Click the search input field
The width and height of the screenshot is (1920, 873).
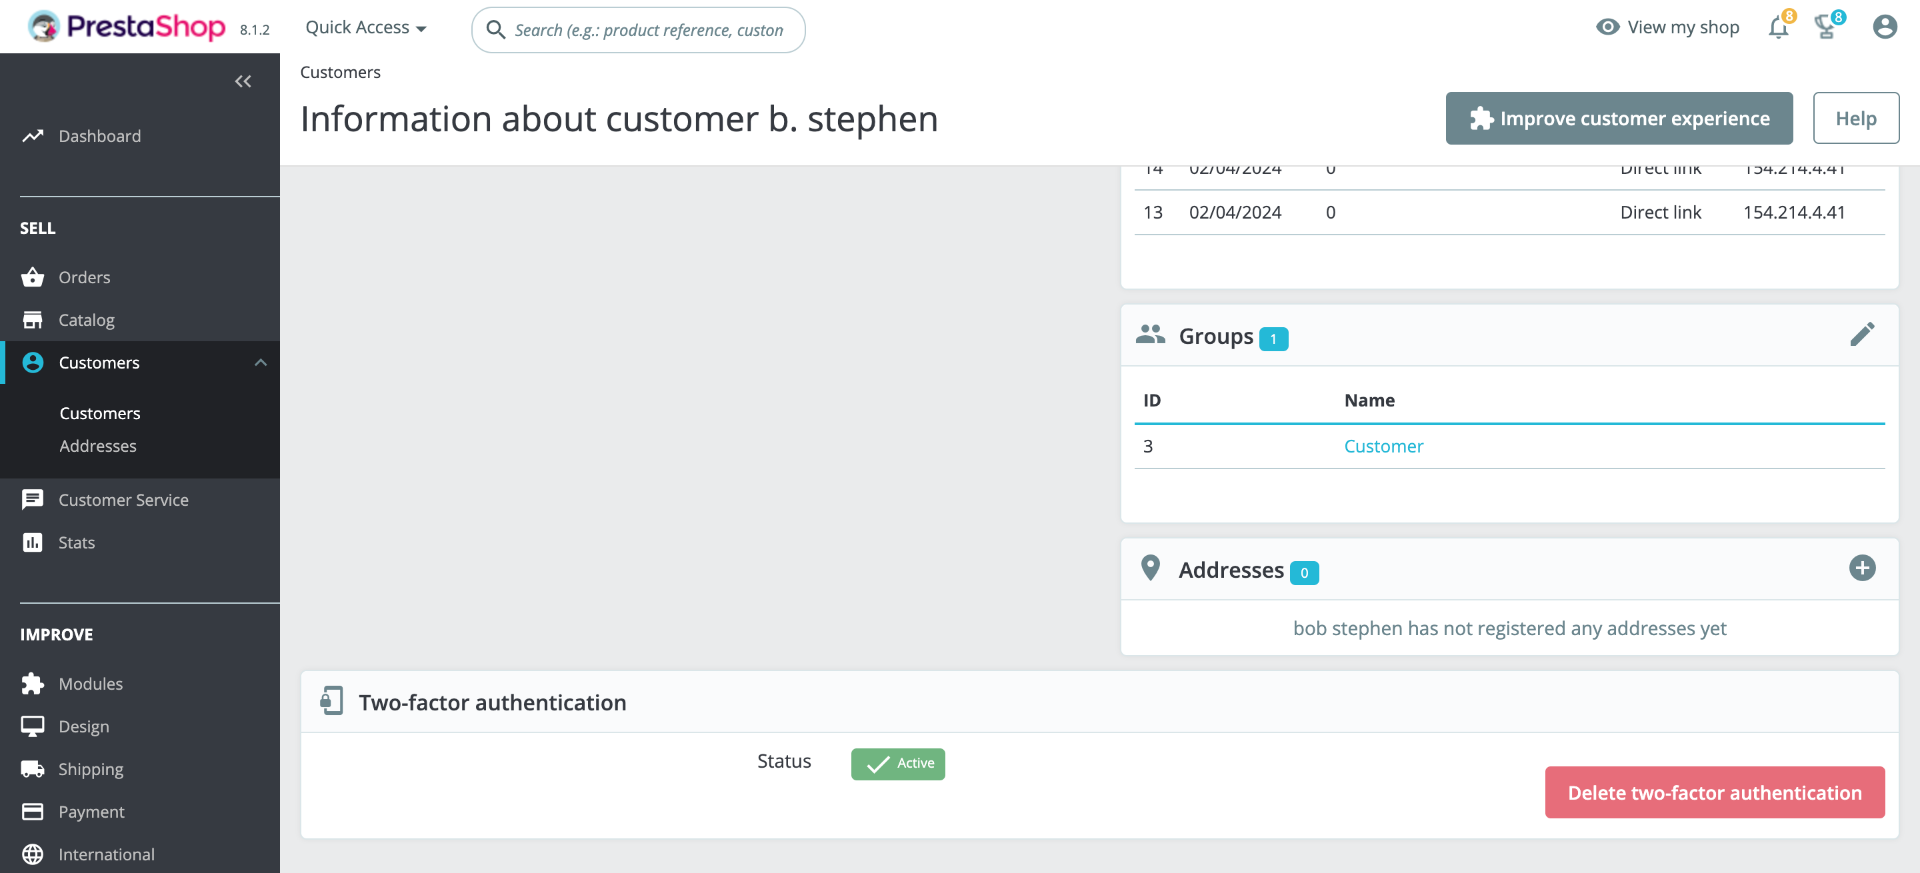[x=648, y=30]
